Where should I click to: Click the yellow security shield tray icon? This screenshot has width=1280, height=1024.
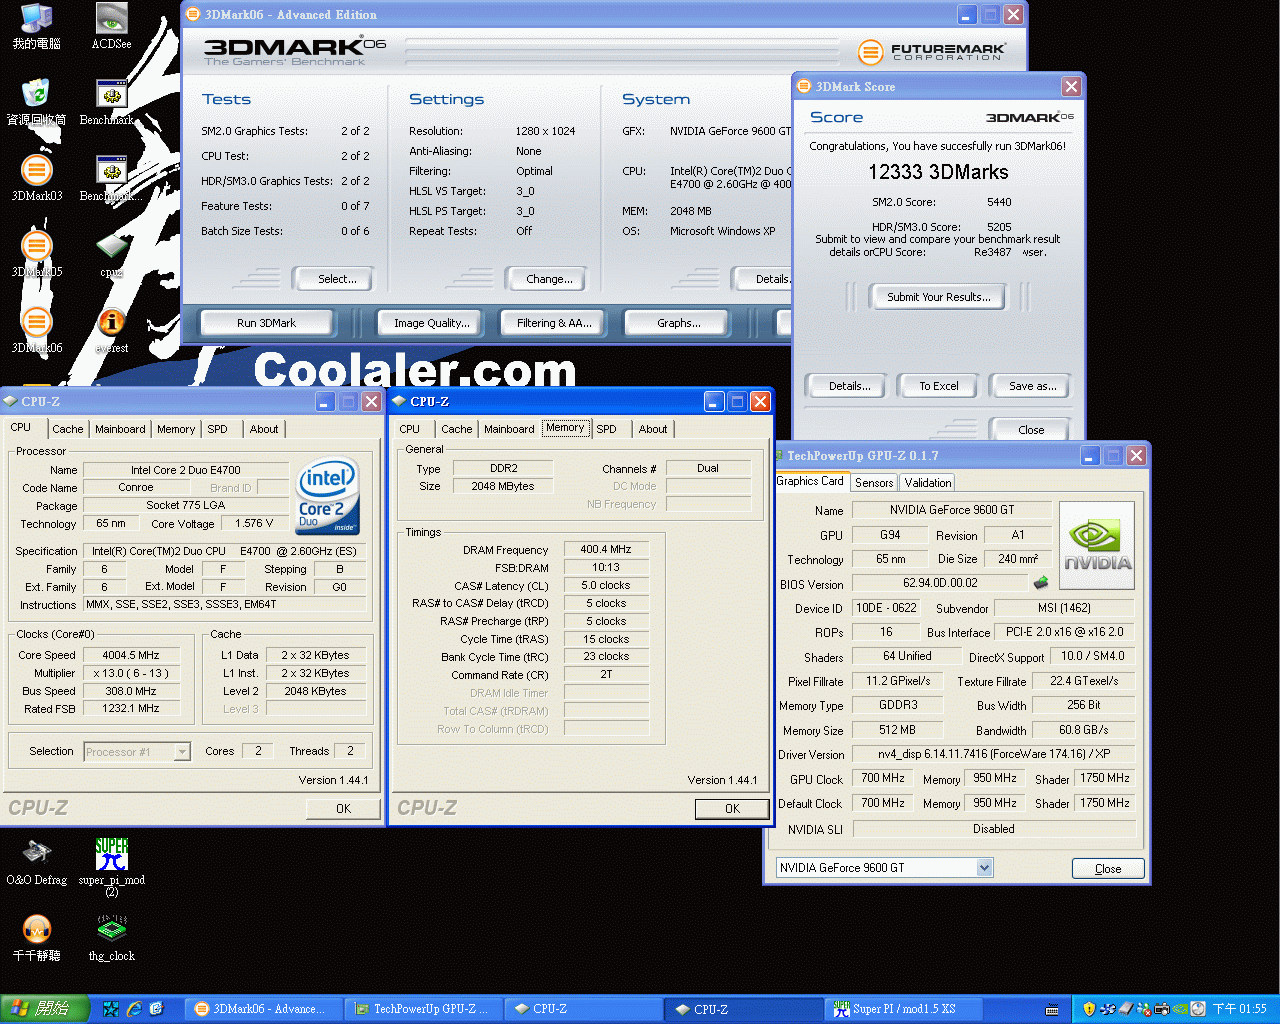[1089, 1009]
